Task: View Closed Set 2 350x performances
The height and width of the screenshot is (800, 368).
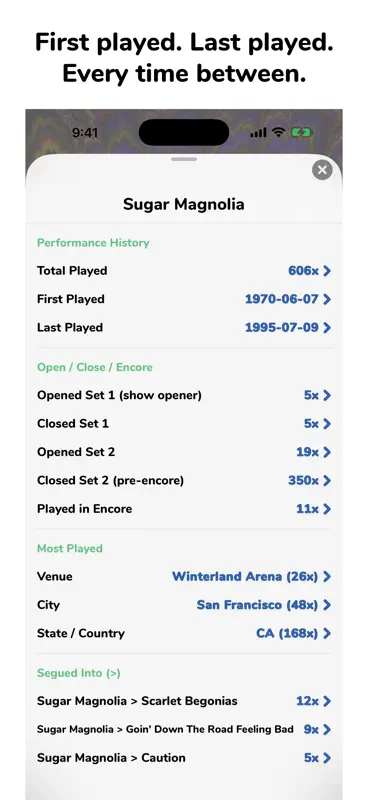Action: [310, 481]
